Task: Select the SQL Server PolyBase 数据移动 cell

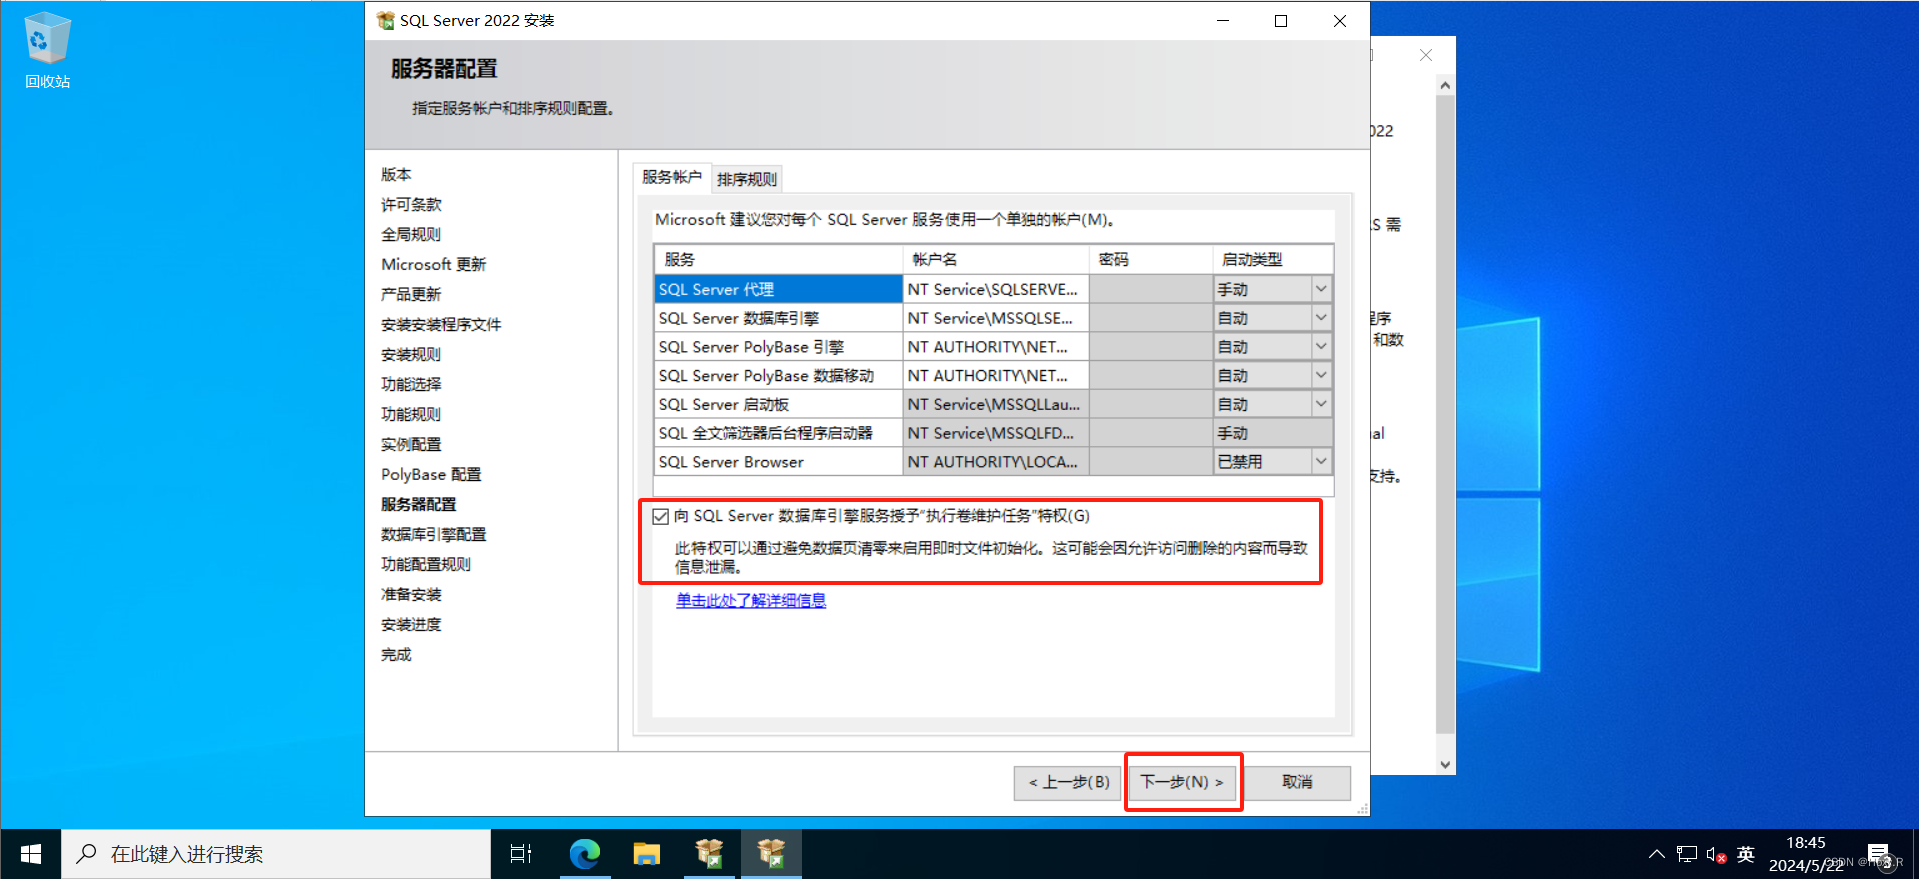Action: click(x=779, y=376)
